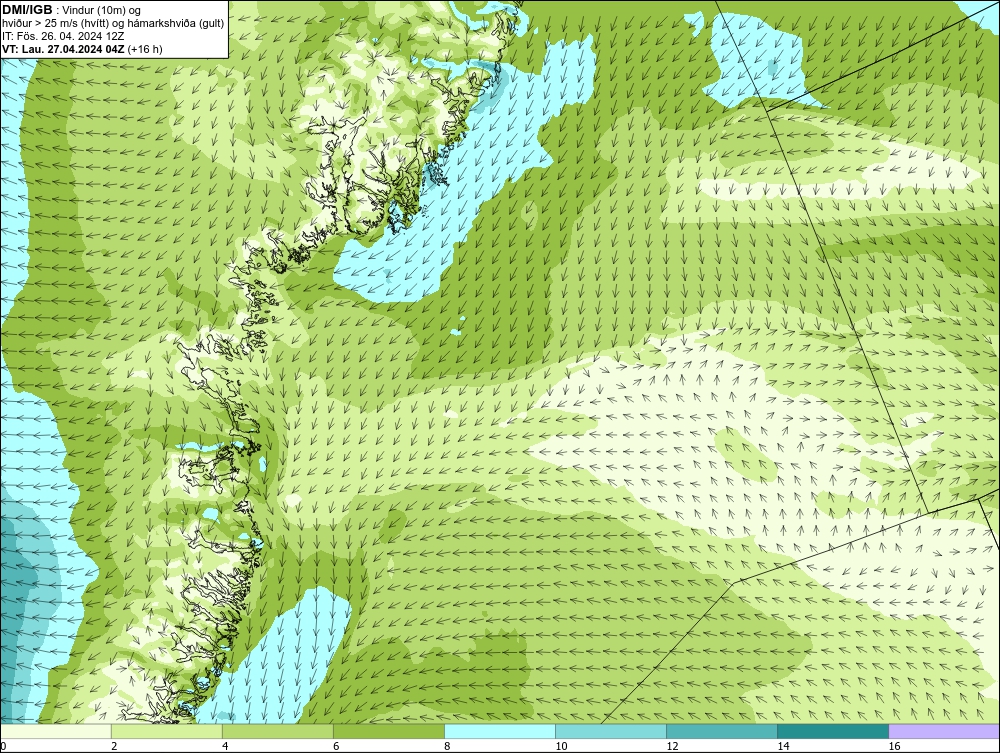1000x753 pixels.
Task: Click the legend scale label '2'
Action: point(114,746)
